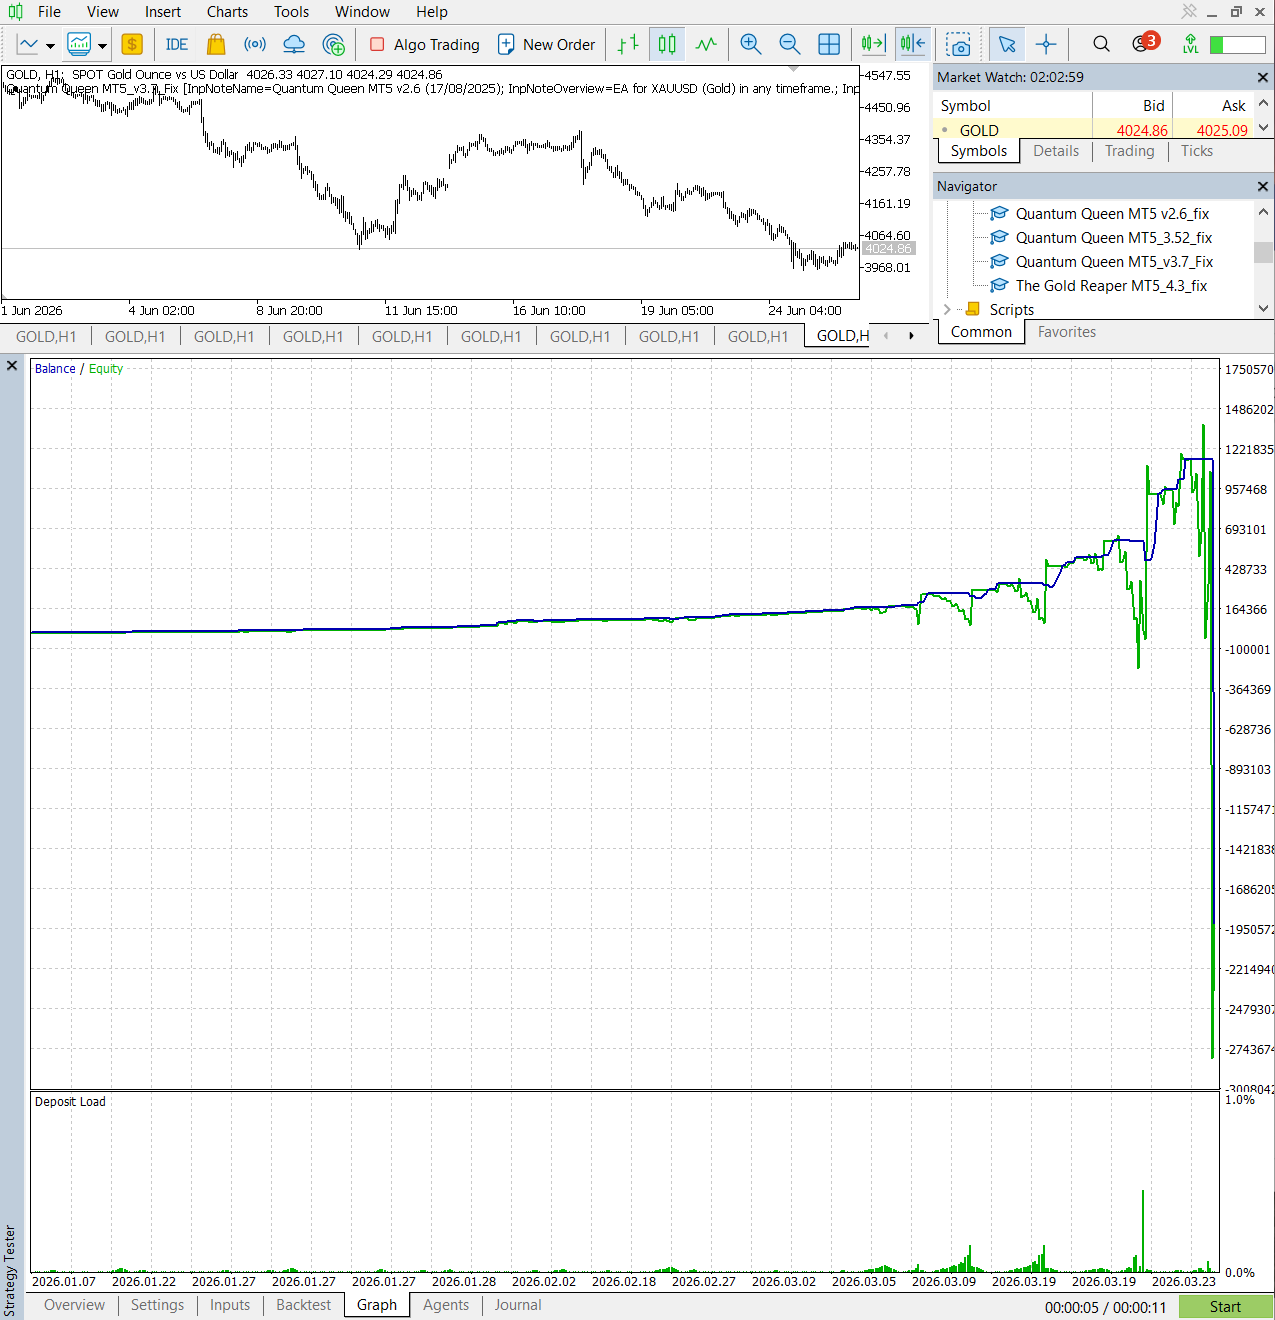Viewport: 1275px width, 1320px height.
Task: Select Quantum Queen MT5_v3.7_Fix expert
Action: tap(1102, 262)
